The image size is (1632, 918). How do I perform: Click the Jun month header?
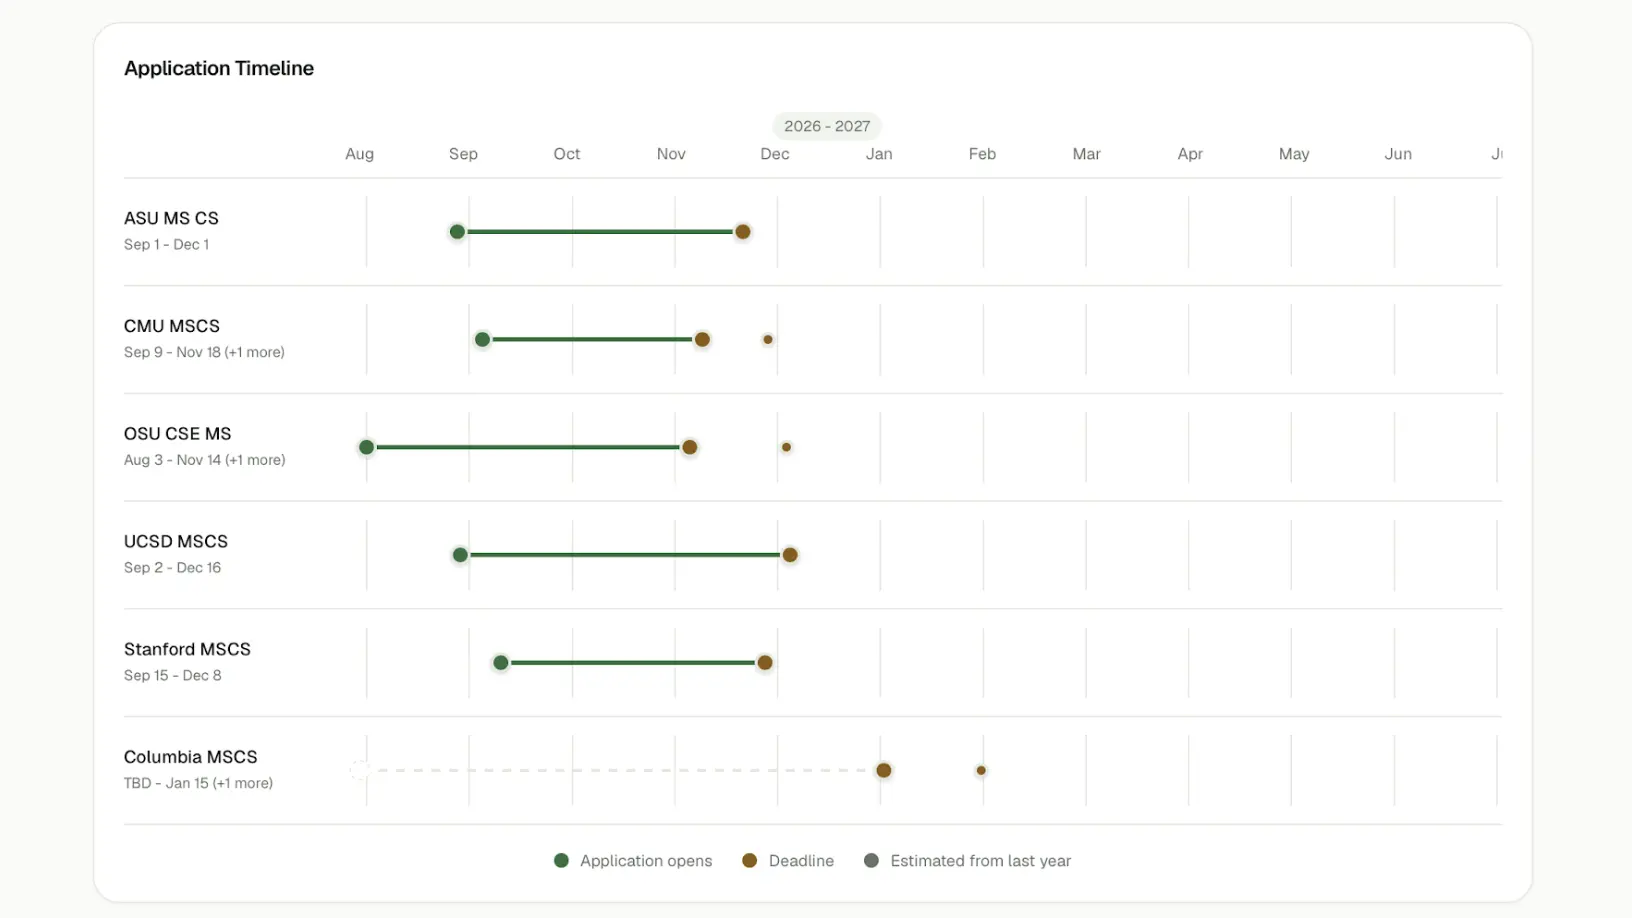[1398, 154]
